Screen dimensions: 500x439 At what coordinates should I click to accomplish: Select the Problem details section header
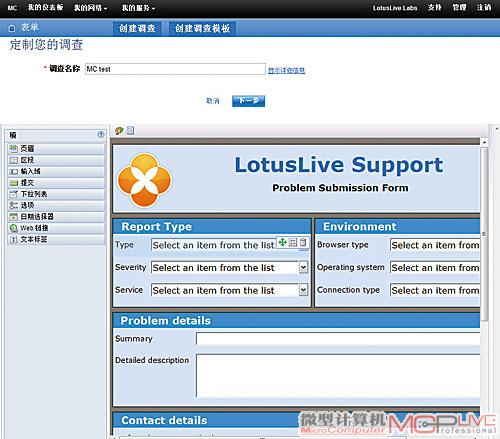(x=297, y=321)
